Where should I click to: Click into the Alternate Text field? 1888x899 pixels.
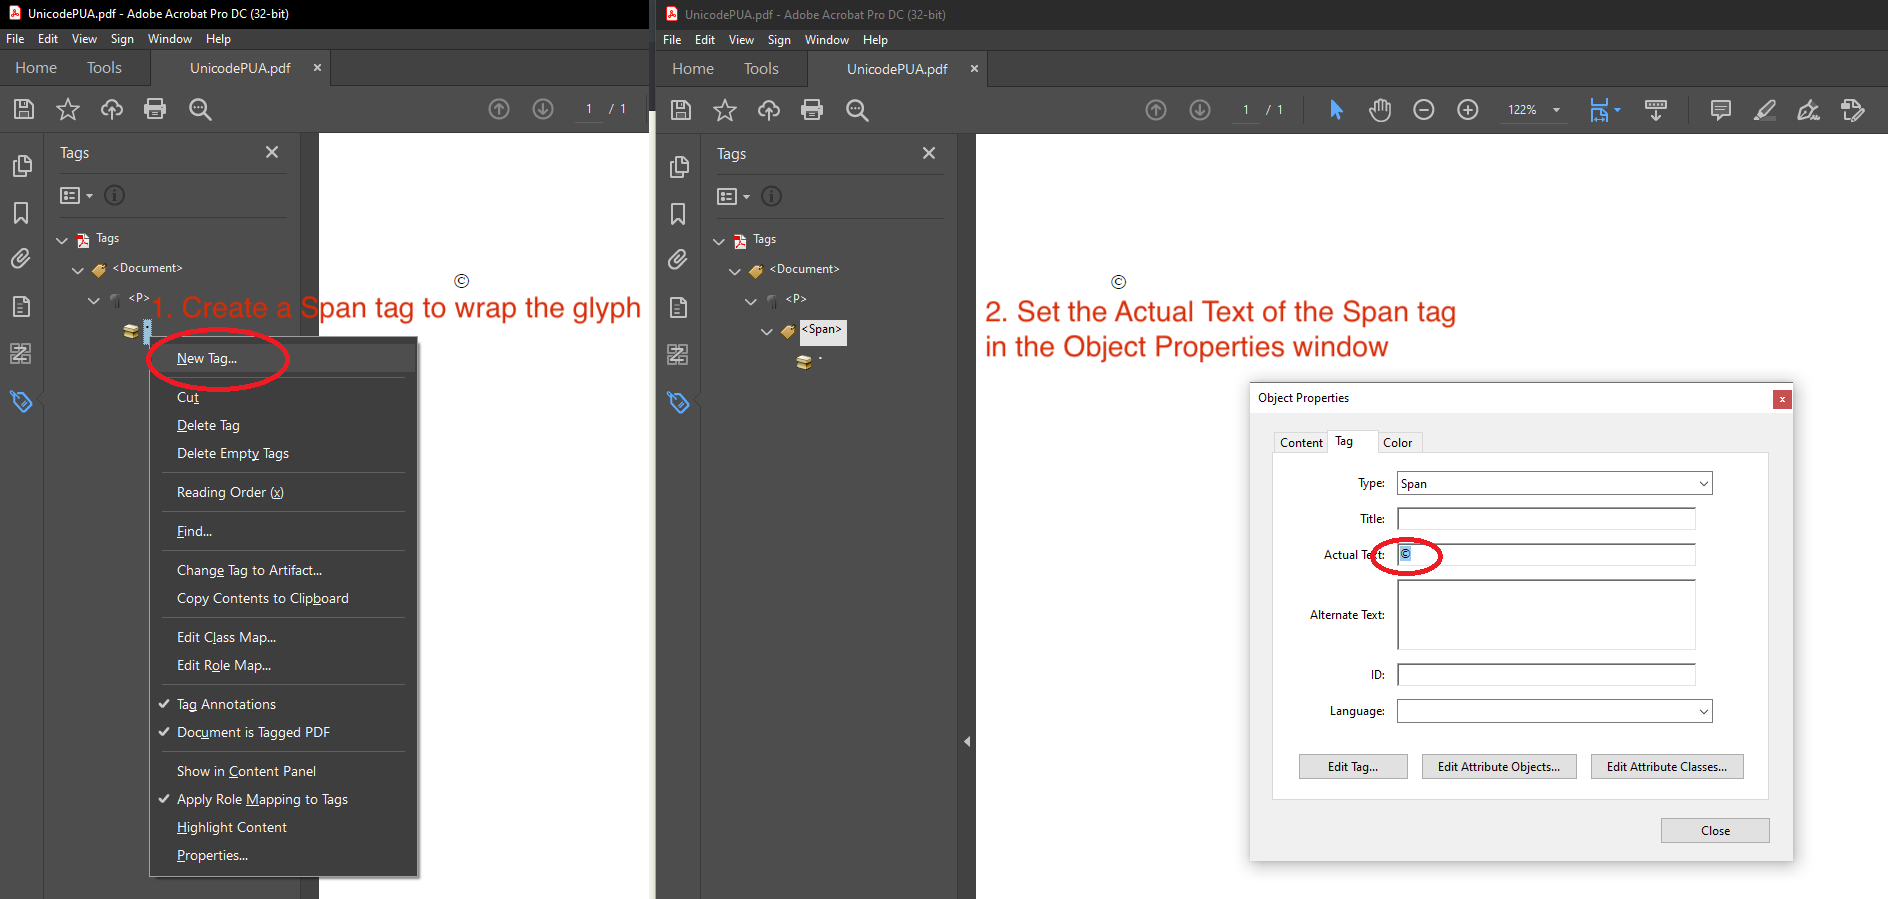pyautogui.click(x=1546, y=615)
